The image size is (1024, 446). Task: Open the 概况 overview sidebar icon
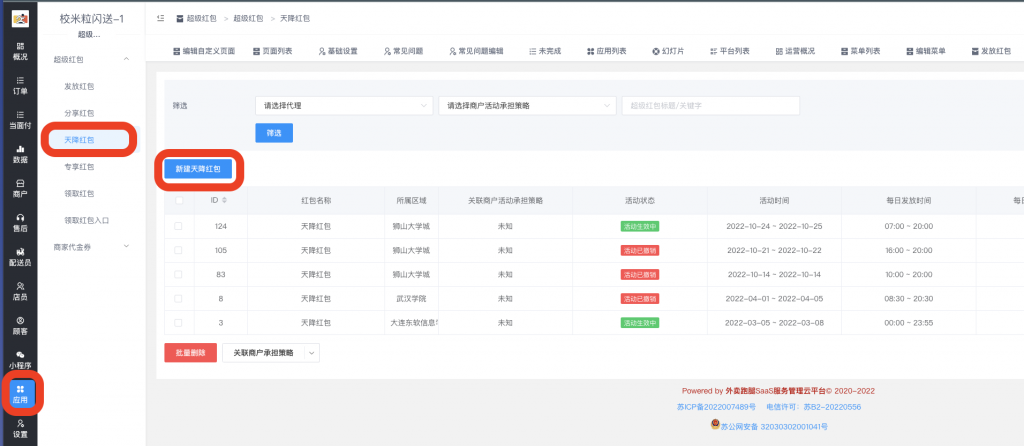click(20, 52)
